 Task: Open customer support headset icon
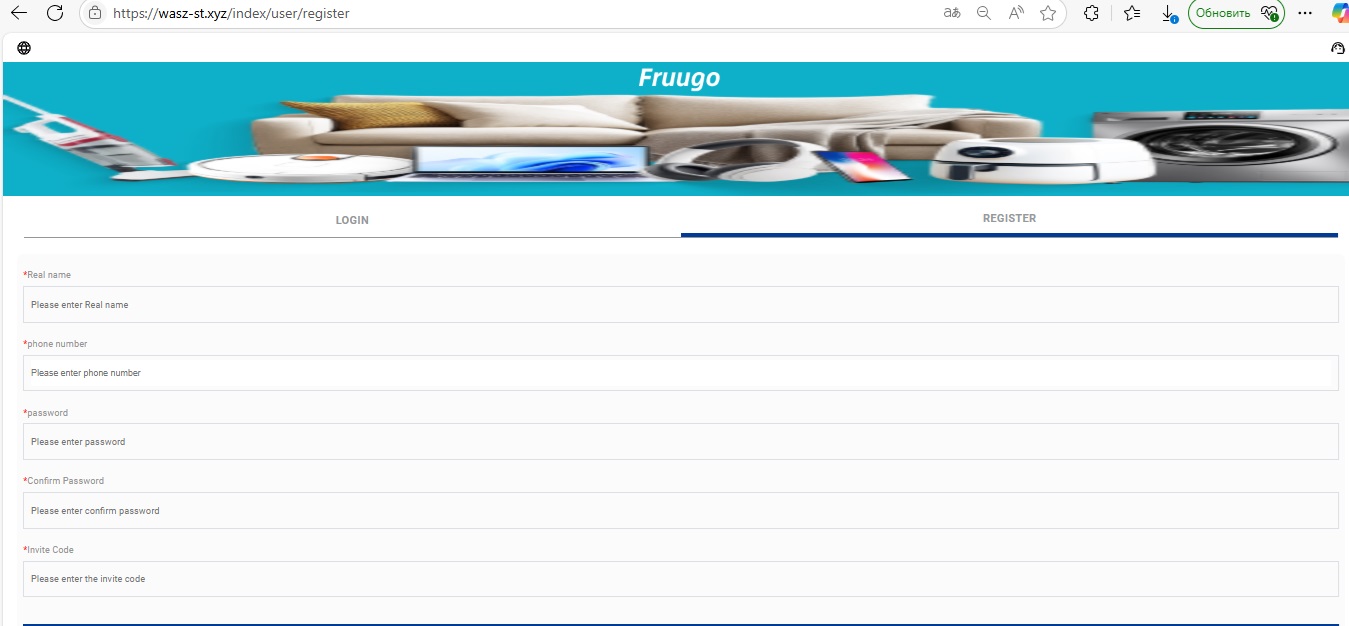1338,48
